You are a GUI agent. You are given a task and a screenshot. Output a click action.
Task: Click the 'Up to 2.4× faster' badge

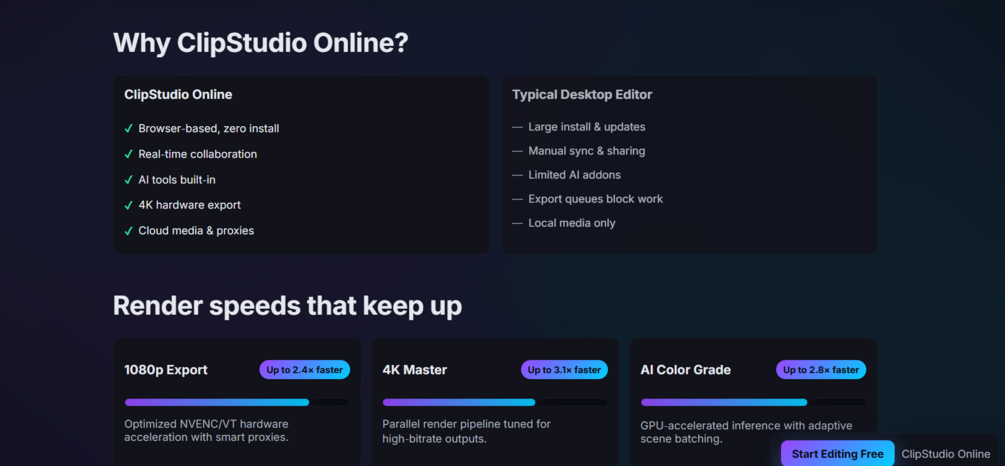click(x=304, y=370)
